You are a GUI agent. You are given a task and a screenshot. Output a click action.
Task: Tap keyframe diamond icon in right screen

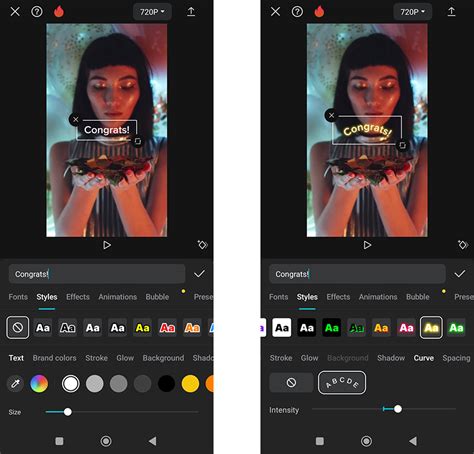point(463,245)
